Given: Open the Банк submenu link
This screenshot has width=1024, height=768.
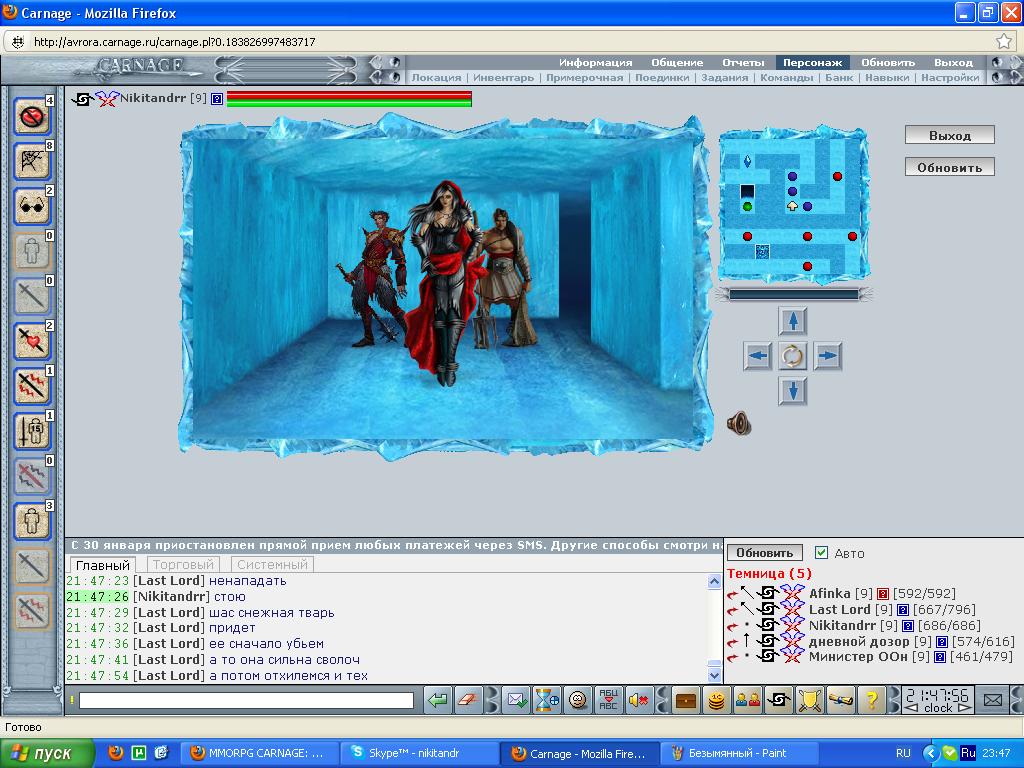Looking at the screenshot, I should tap(839, 78).
